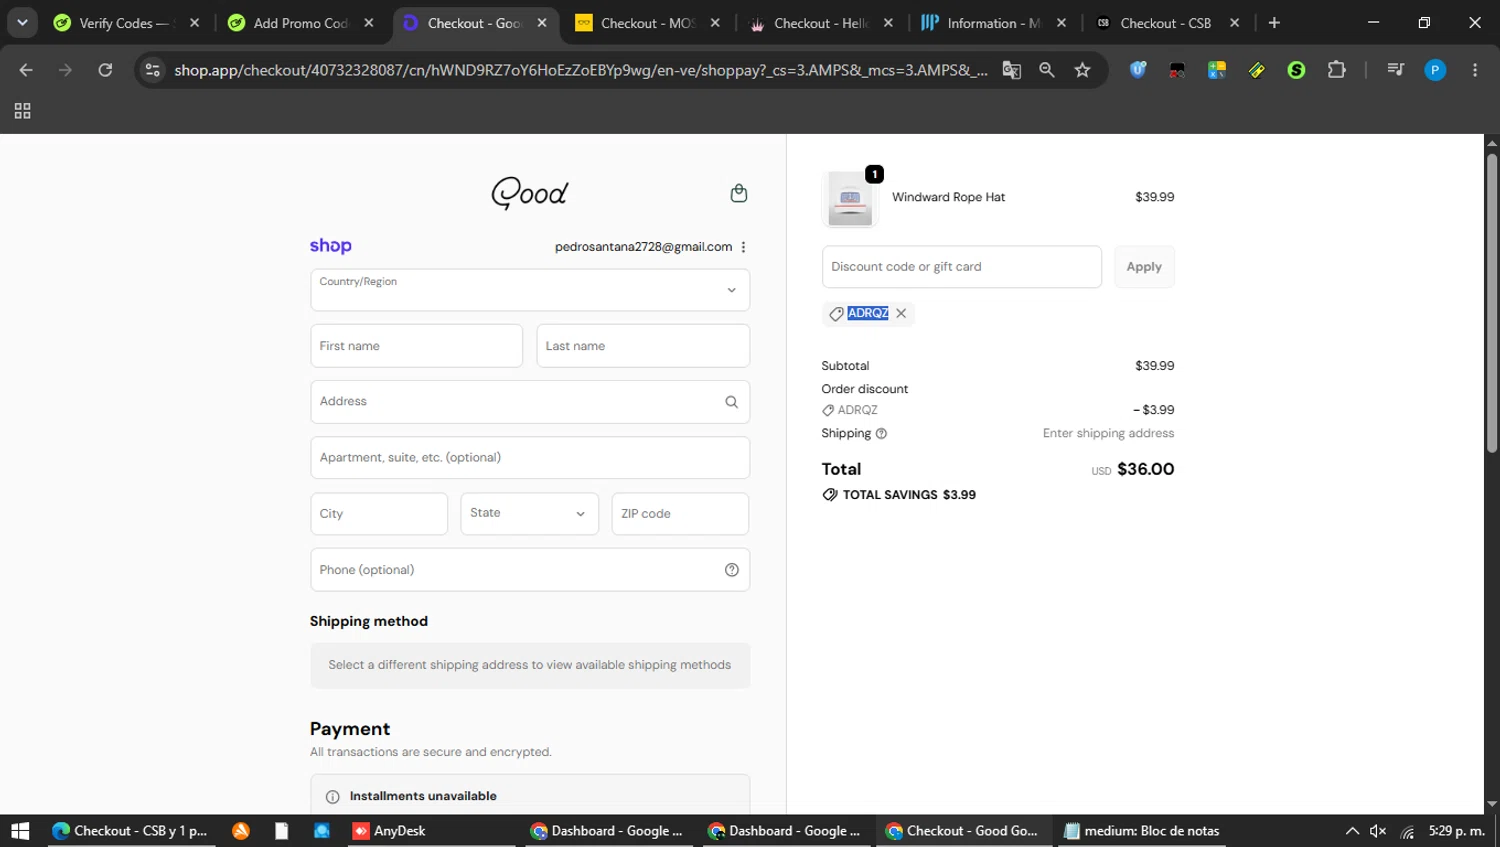1500x847 pixels.
Task: Click the browser address bar URL
Action: click(580, 70)
